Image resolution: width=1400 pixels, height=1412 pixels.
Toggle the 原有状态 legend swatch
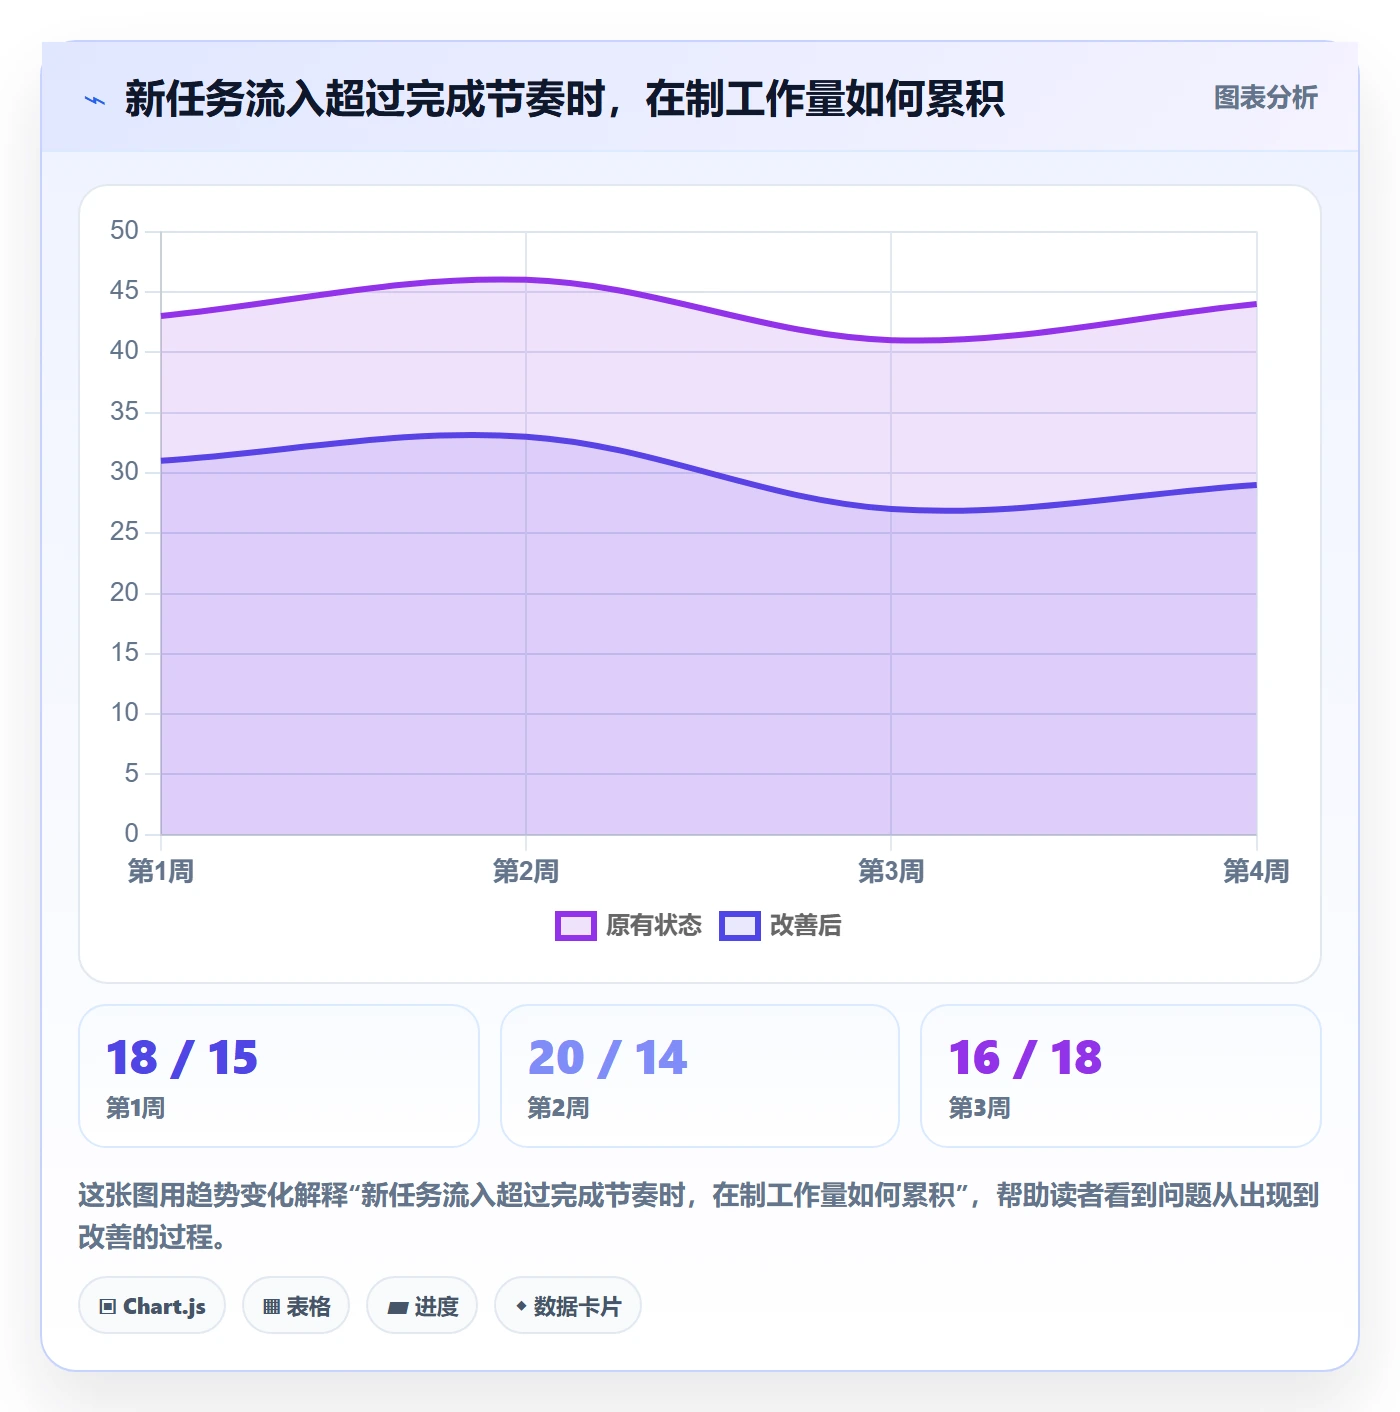[x=576, y=926]
